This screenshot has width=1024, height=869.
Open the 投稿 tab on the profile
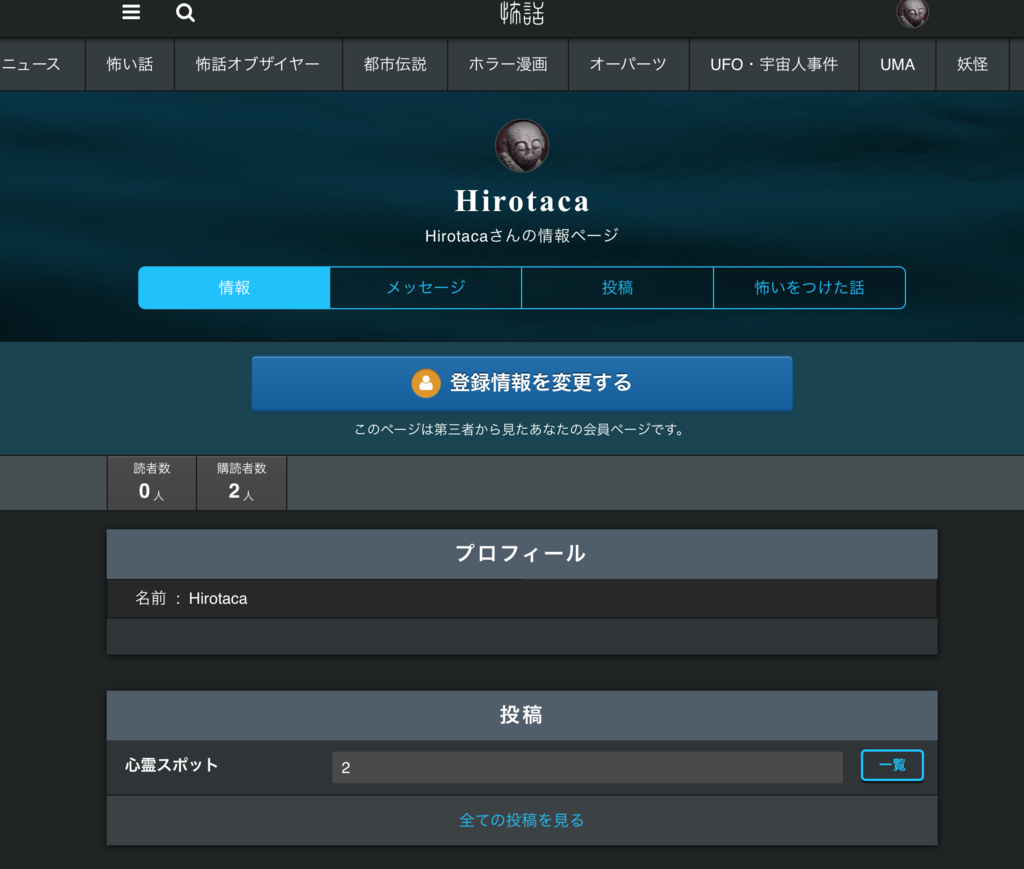tap(617, 287)
